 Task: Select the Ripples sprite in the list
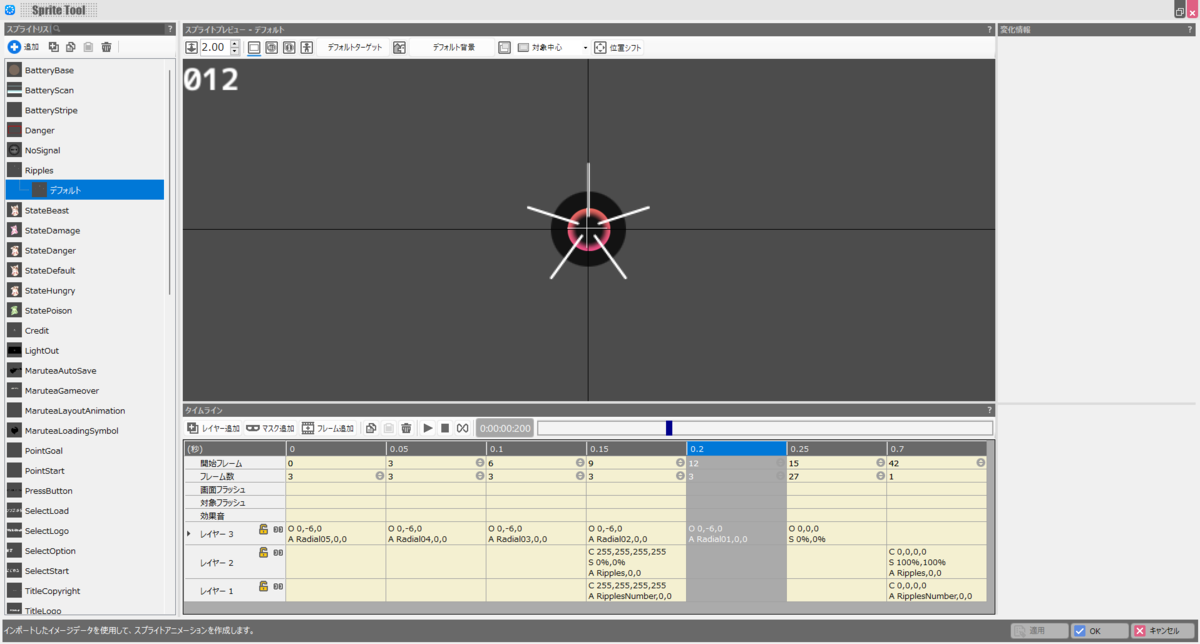pos(84,170)
